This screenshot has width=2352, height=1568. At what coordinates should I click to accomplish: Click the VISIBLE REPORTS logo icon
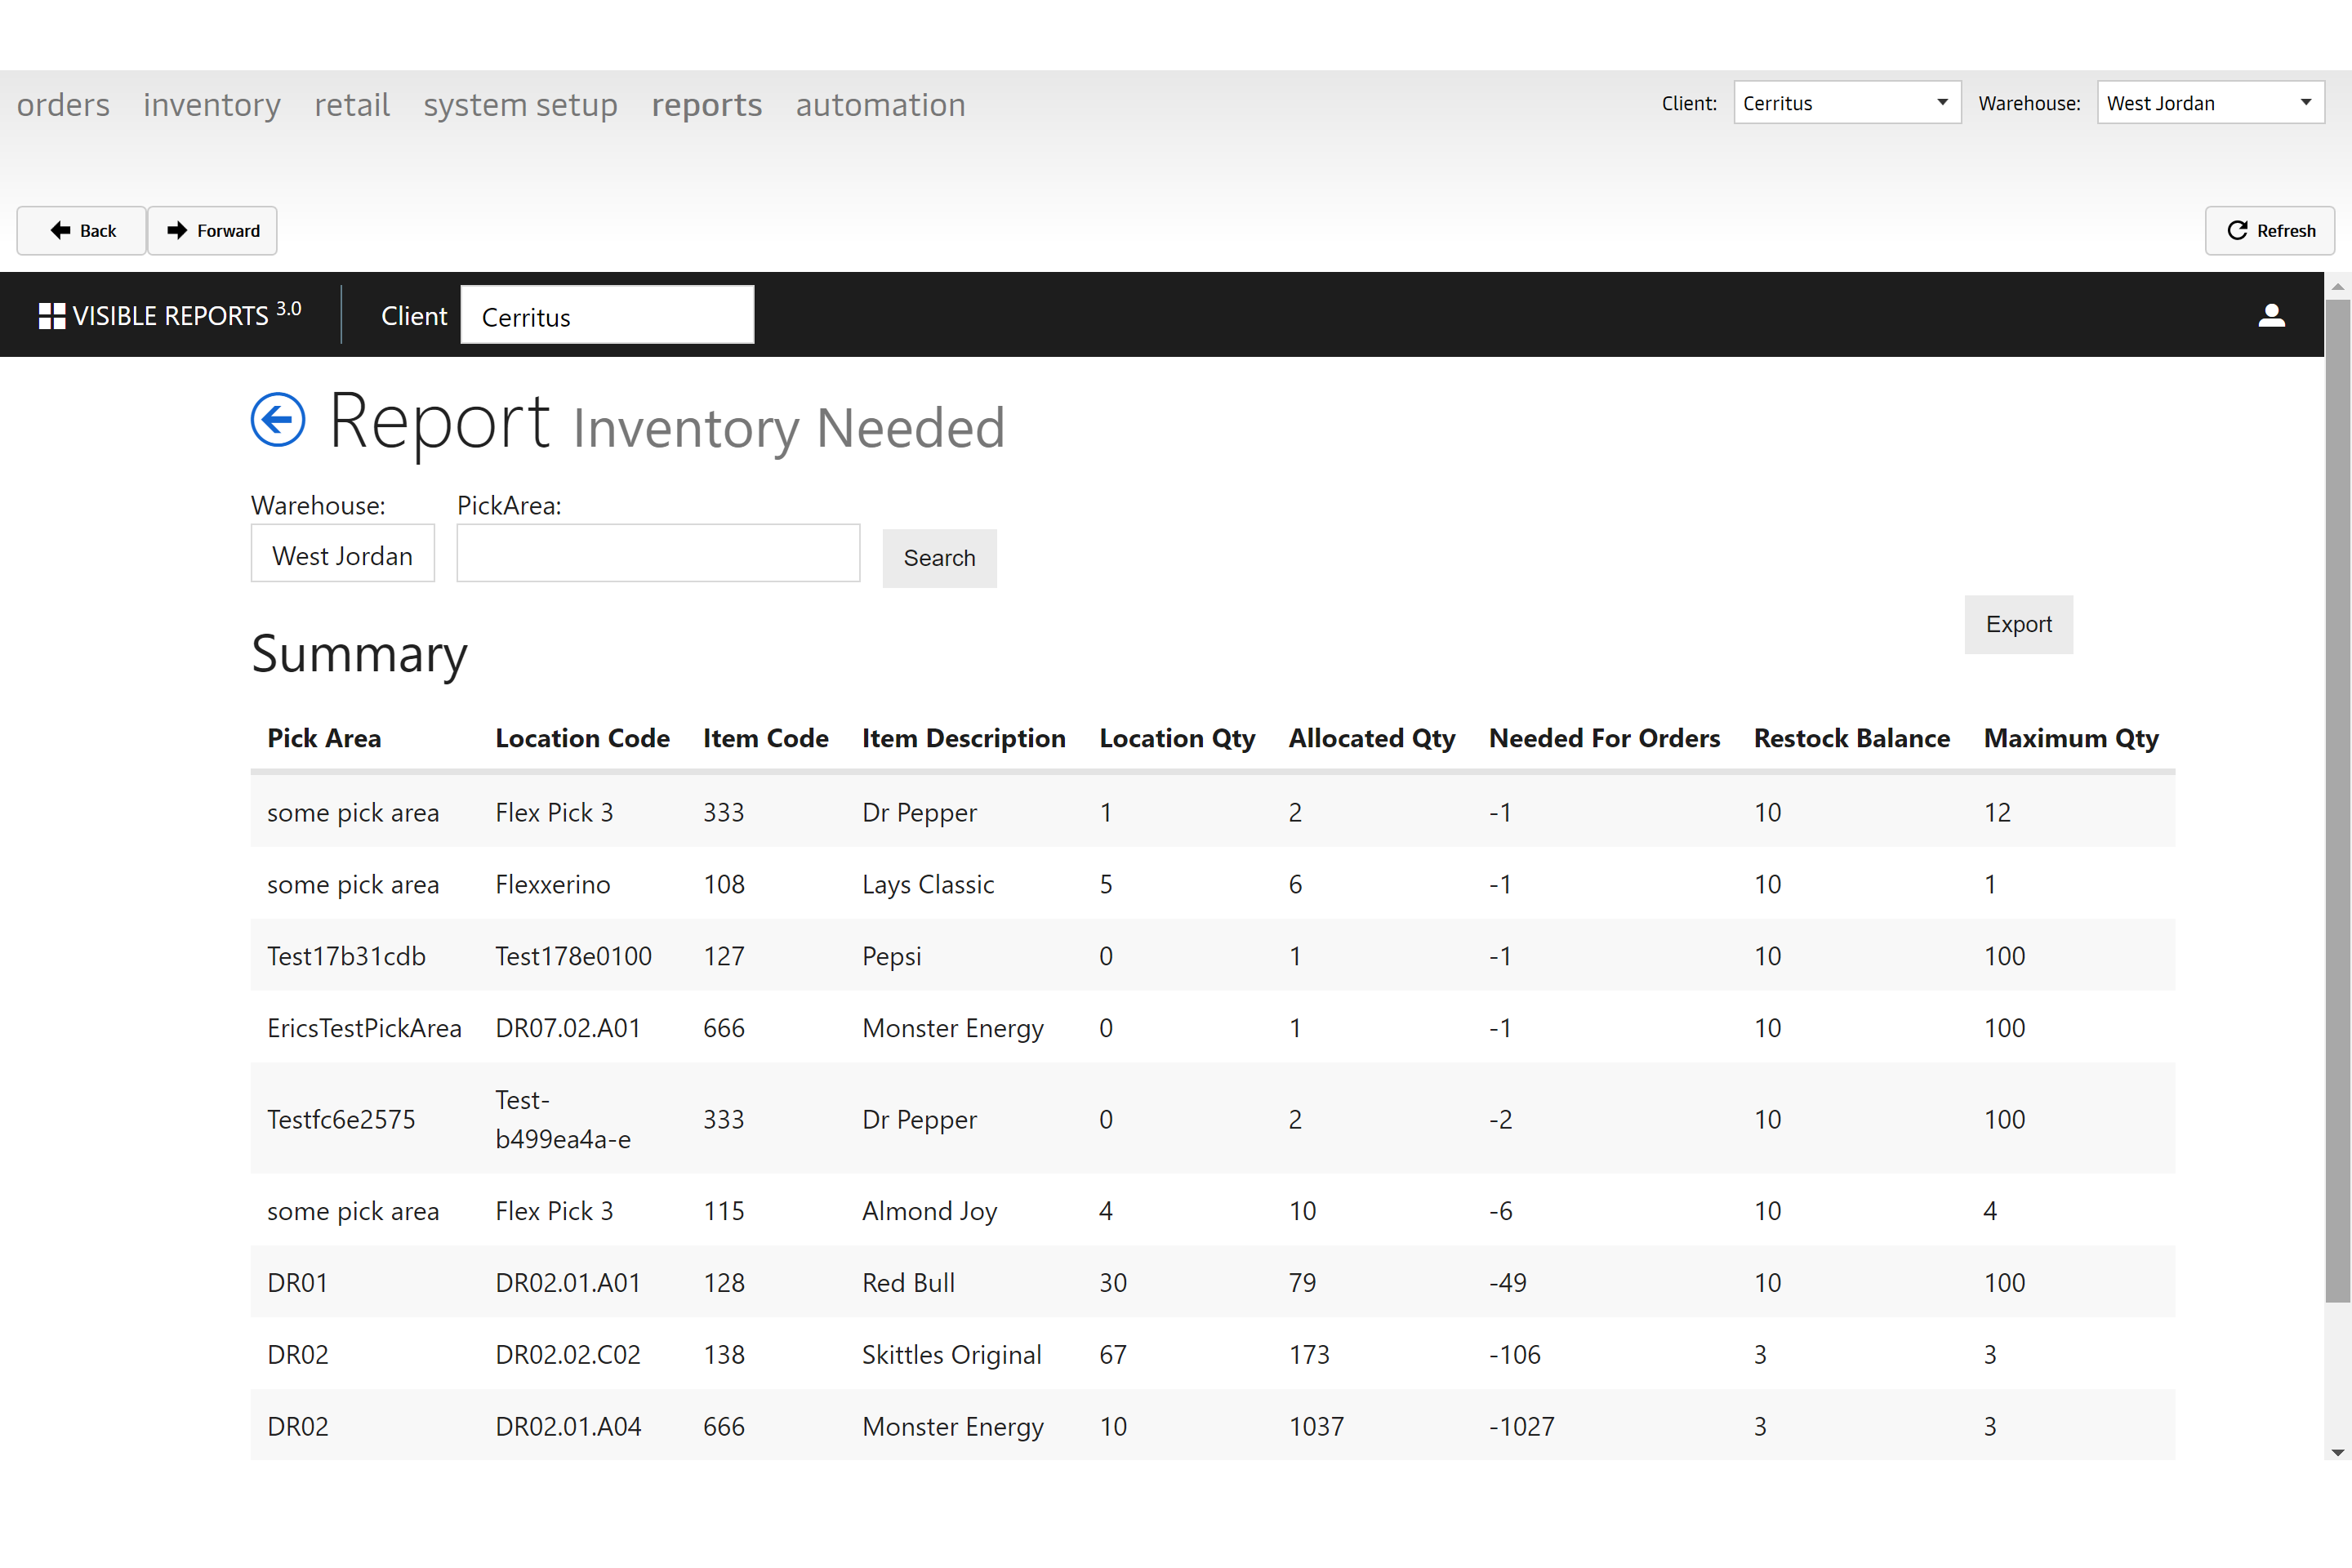click(x=47, y=315)
